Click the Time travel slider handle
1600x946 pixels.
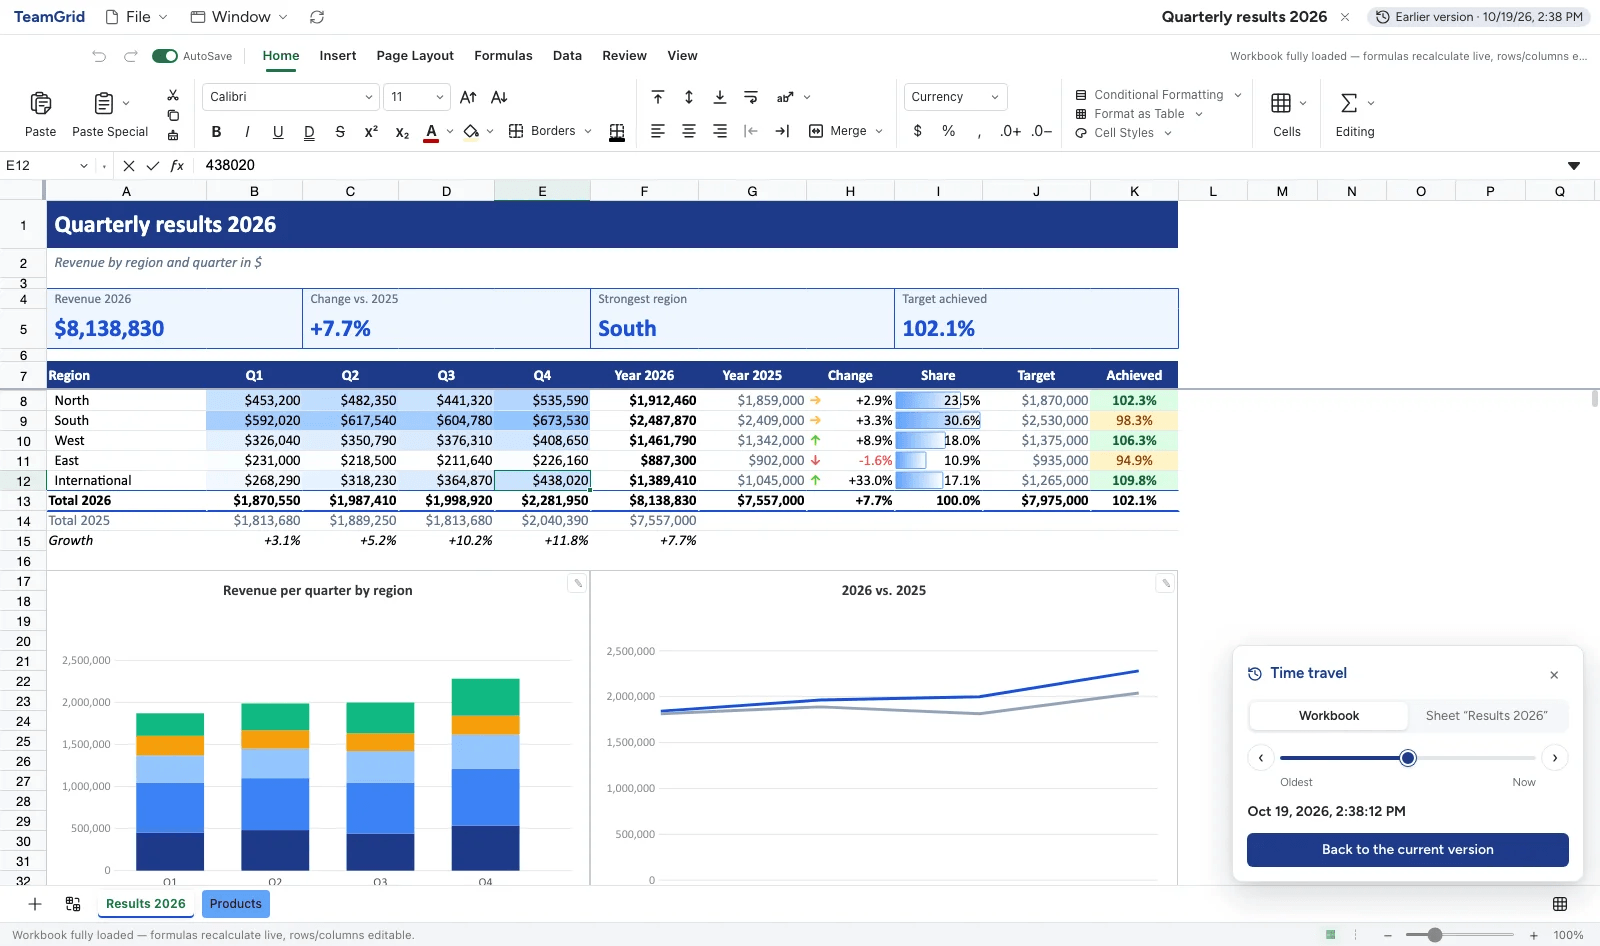point(1408,758)
